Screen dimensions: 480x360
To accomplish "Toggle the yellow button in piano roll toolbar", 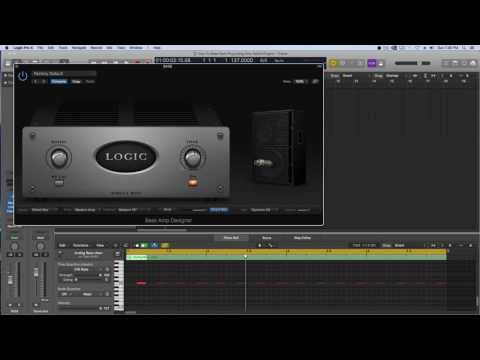I will click(165, 245).
